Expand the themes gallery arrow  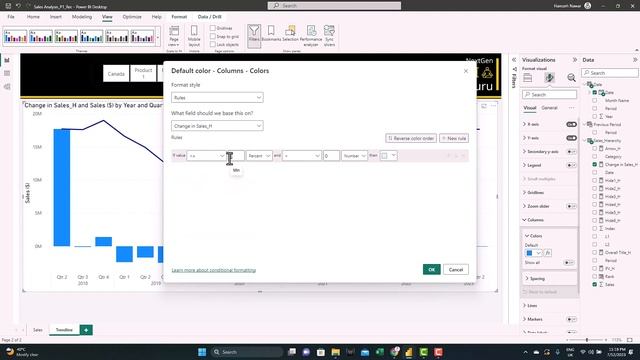point(158,37)
